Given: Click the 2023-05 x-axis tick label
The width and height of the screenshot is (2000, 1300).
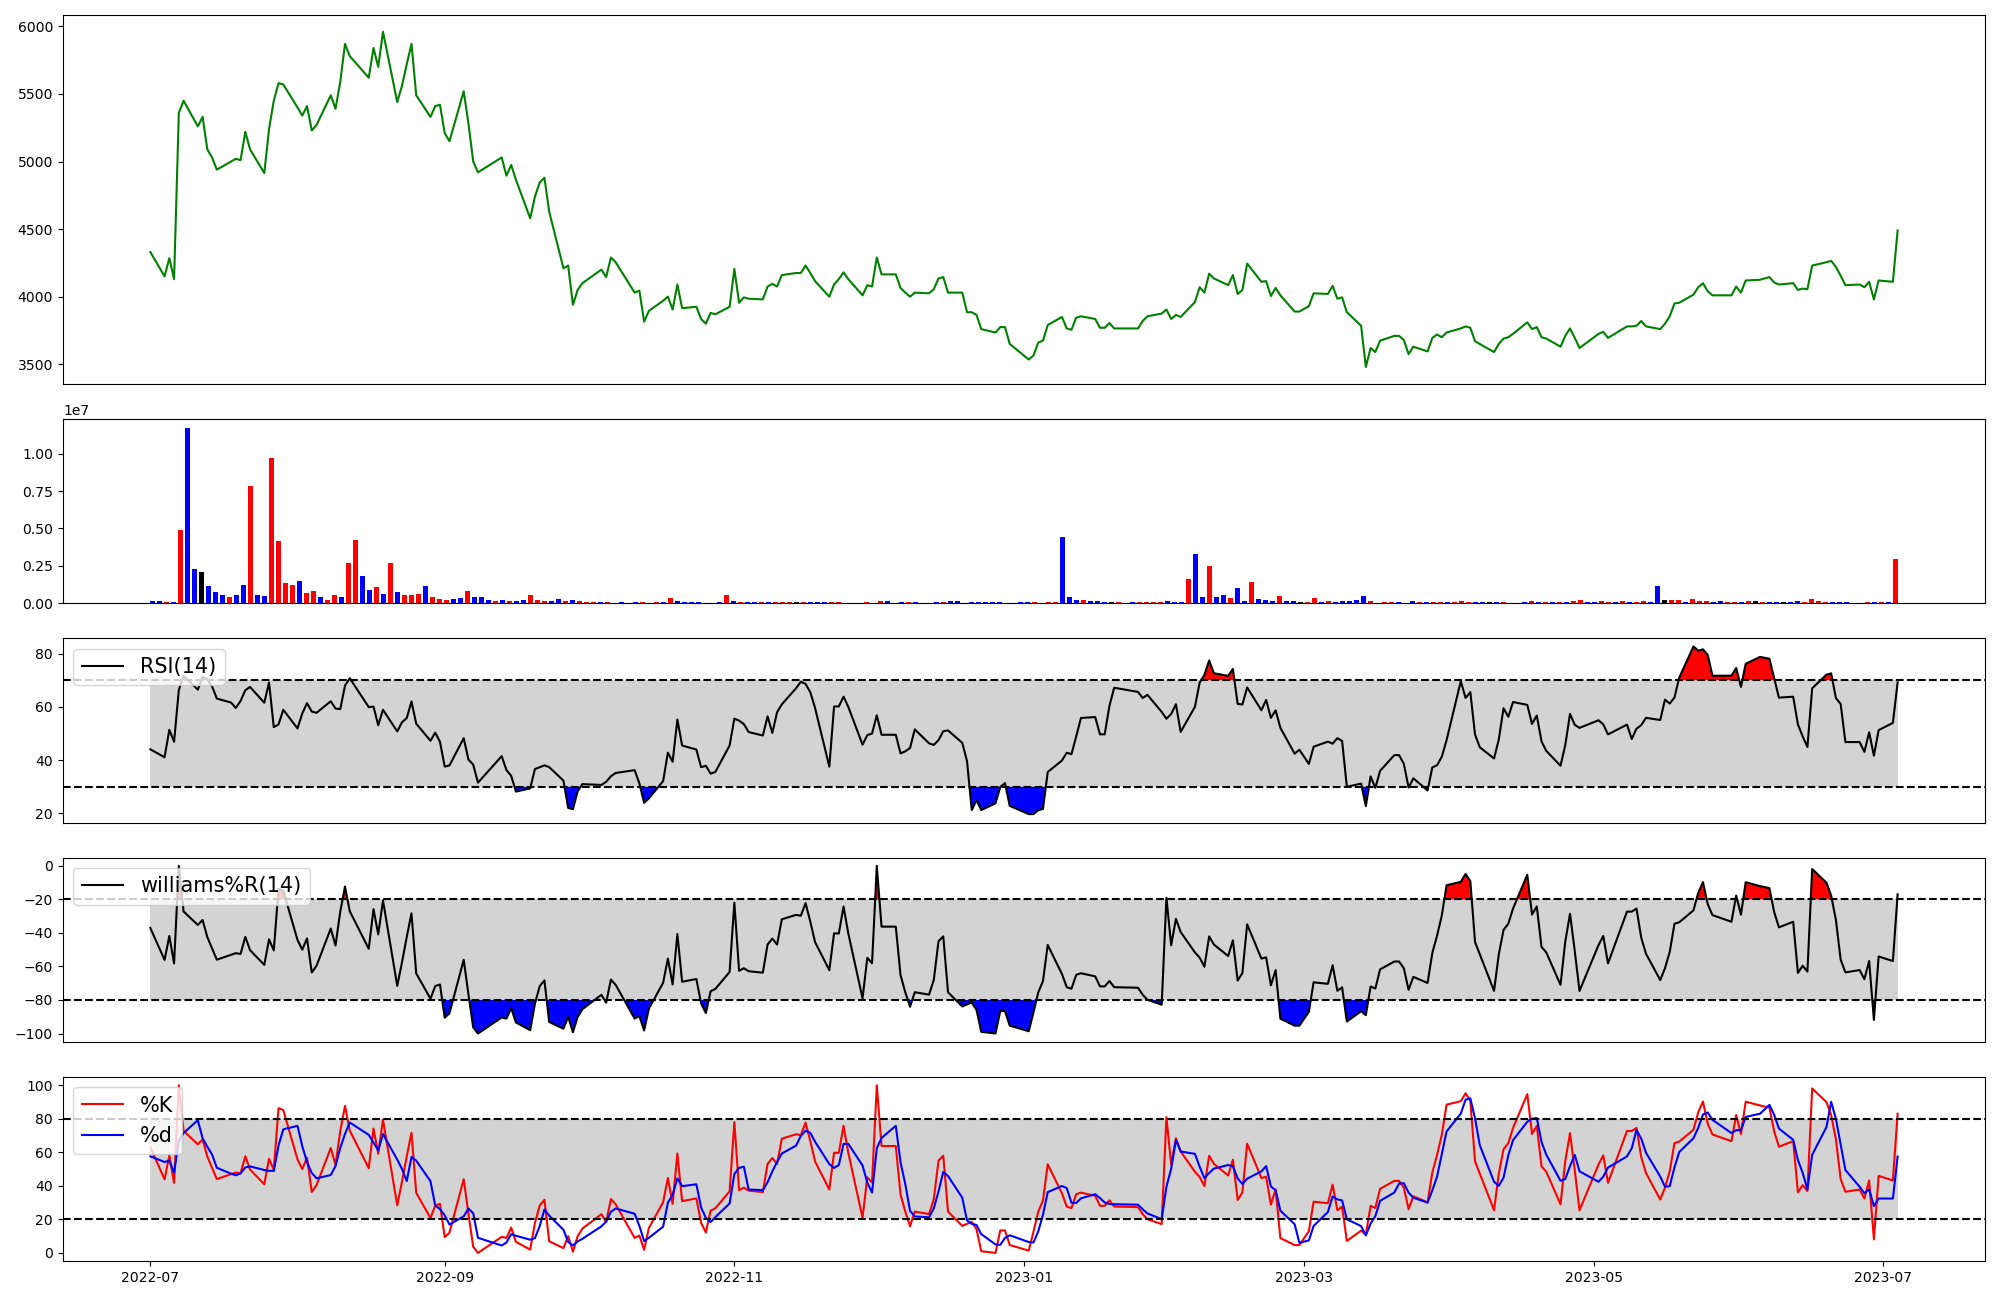Looking at the screenshot, I should click(1593, 1277).
